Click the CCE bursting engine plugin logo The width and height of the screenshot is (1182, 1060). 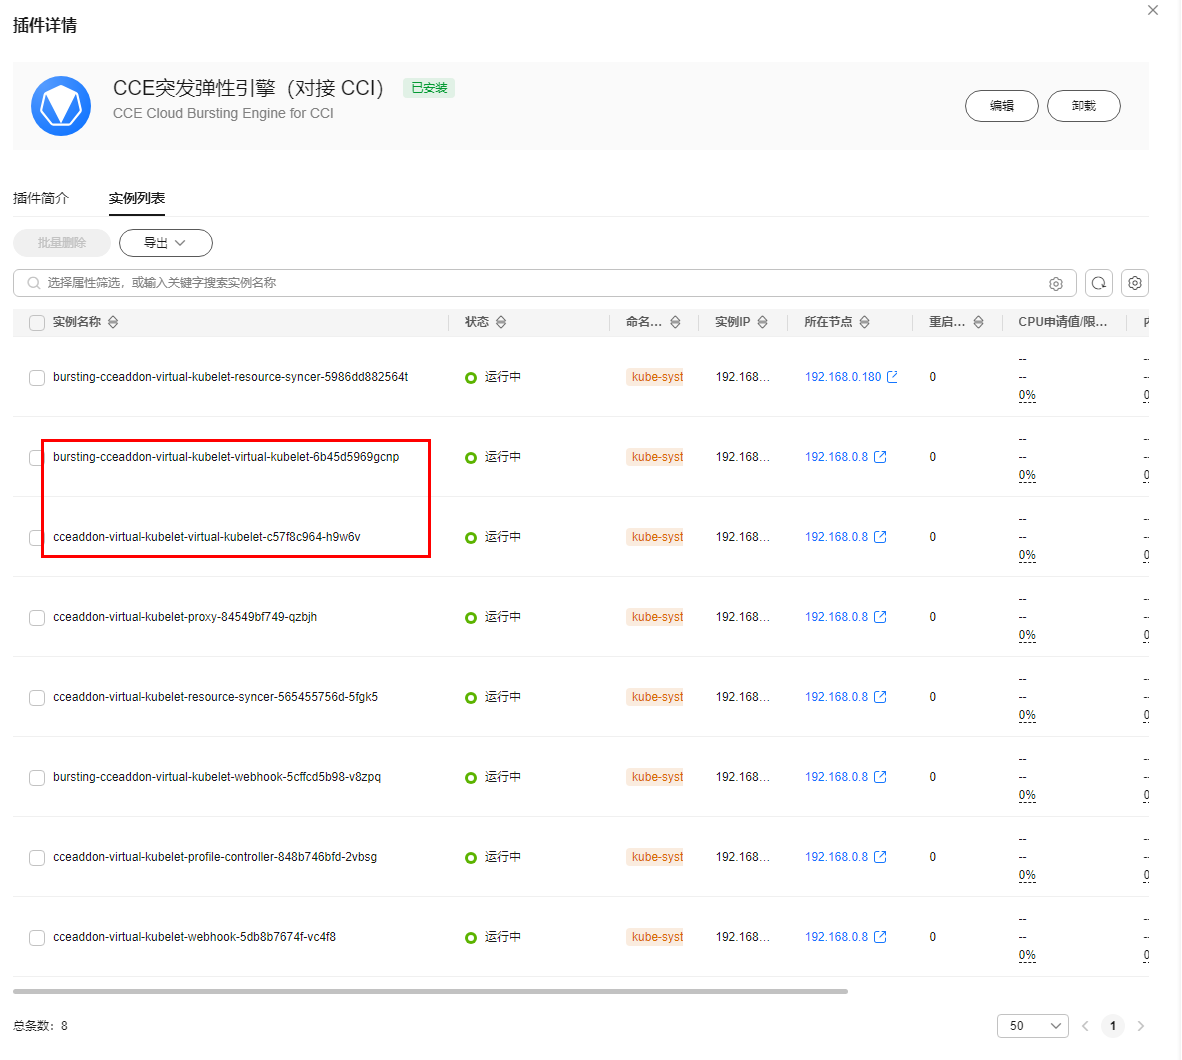point(61,106)
